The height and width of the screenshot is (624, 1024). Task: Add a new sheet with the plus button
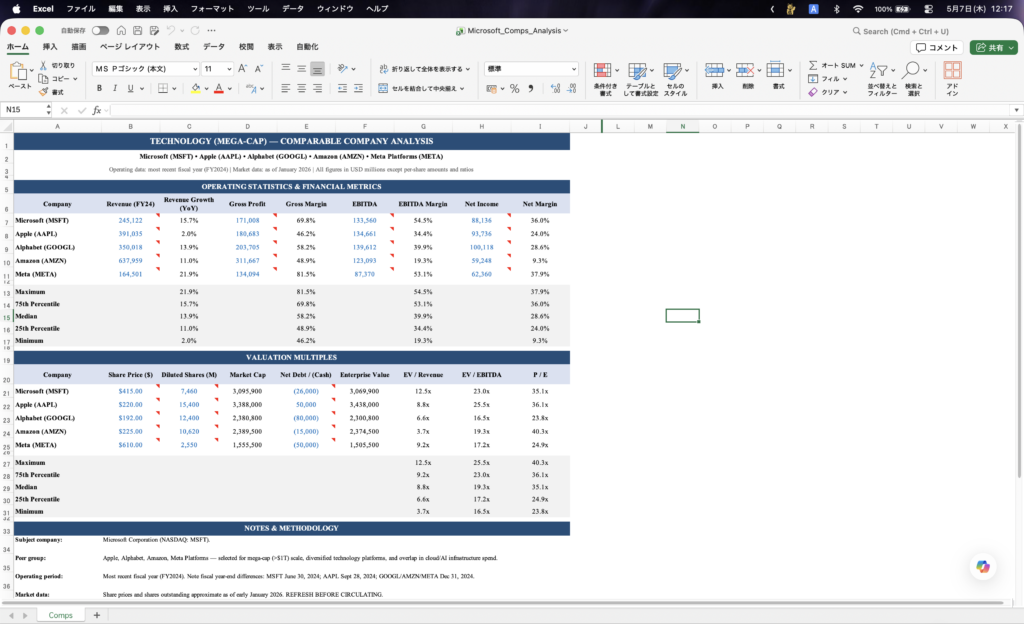(x=97, y=615)
